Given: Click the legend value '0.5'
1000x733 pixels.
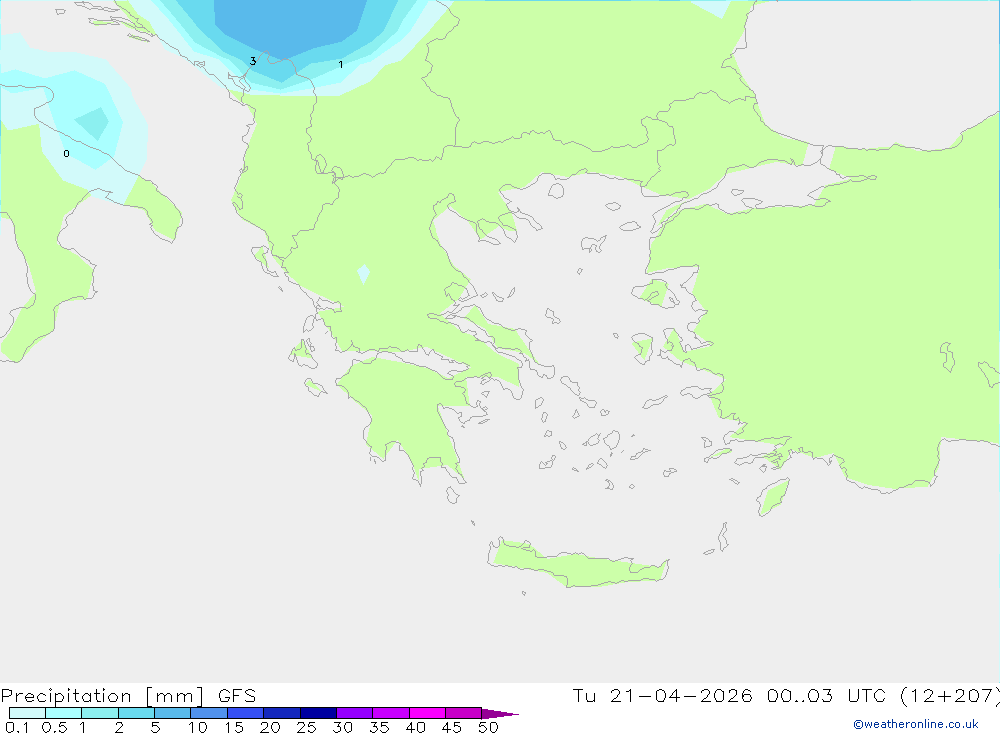Looking at the screenshot, I should click(54, 727).
